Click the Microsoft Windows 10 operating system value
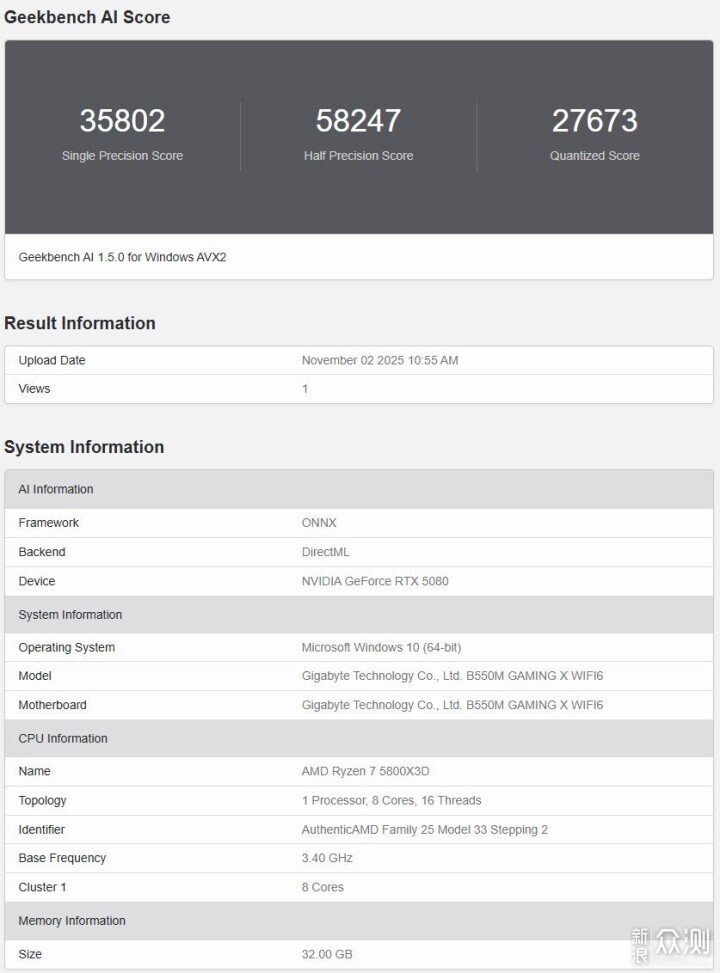 coord(381,647)
